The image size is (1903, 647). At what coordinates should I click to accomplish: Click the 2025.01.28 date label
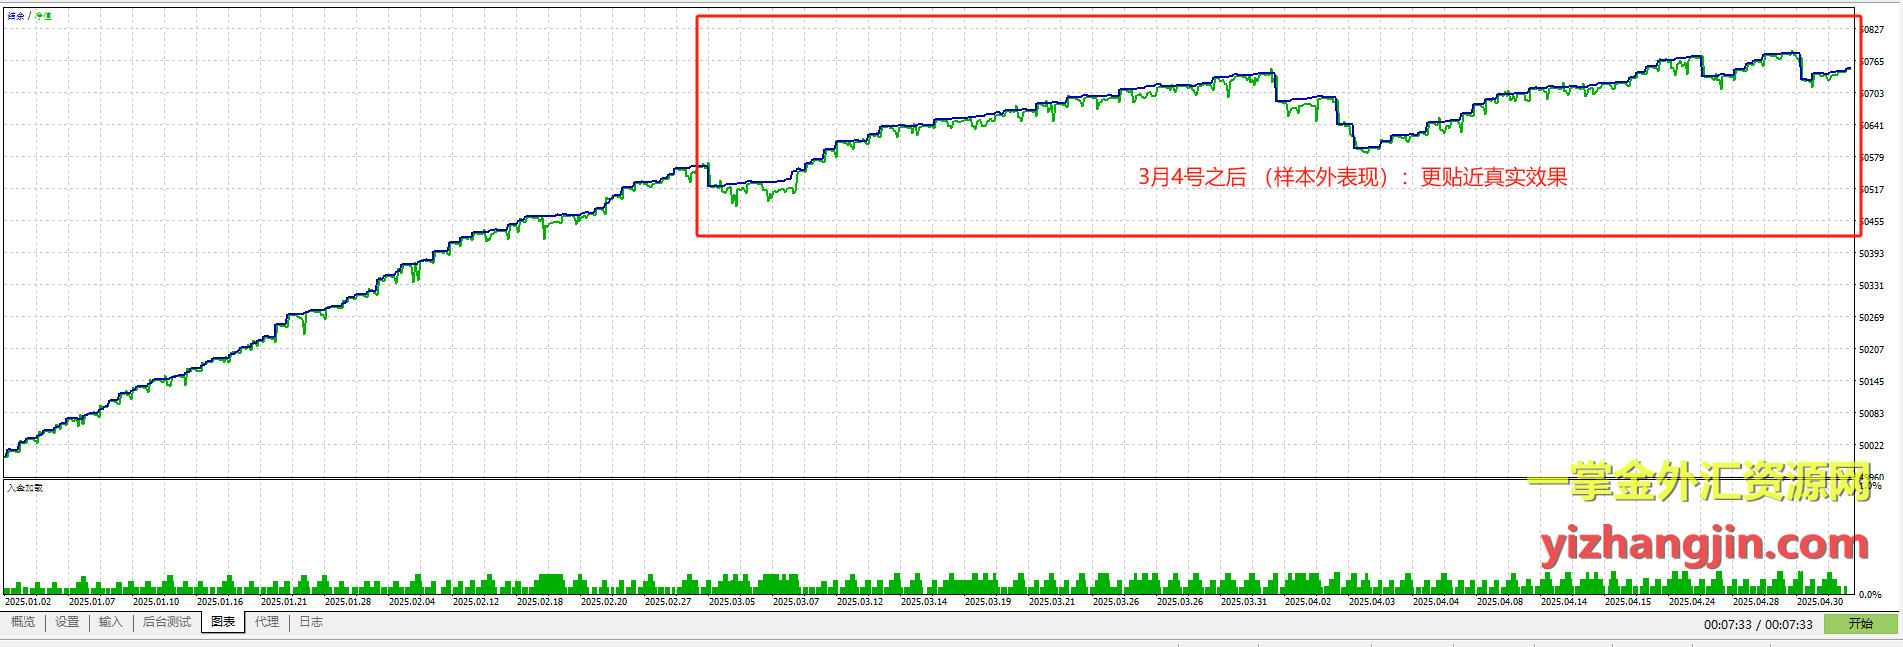[x=348, y=602]
